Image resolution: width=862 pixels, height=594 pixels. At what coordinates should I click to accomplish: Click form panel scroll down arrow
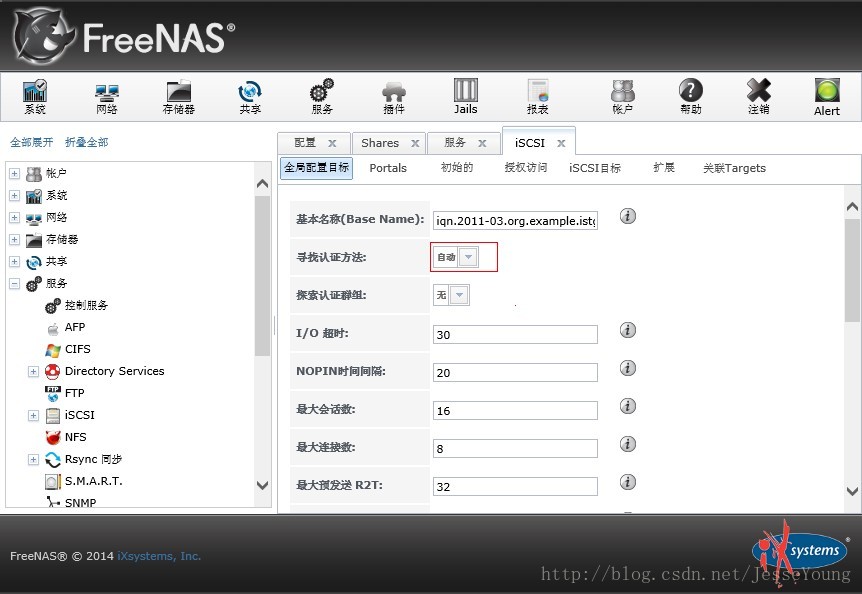(x=852, y=491)
